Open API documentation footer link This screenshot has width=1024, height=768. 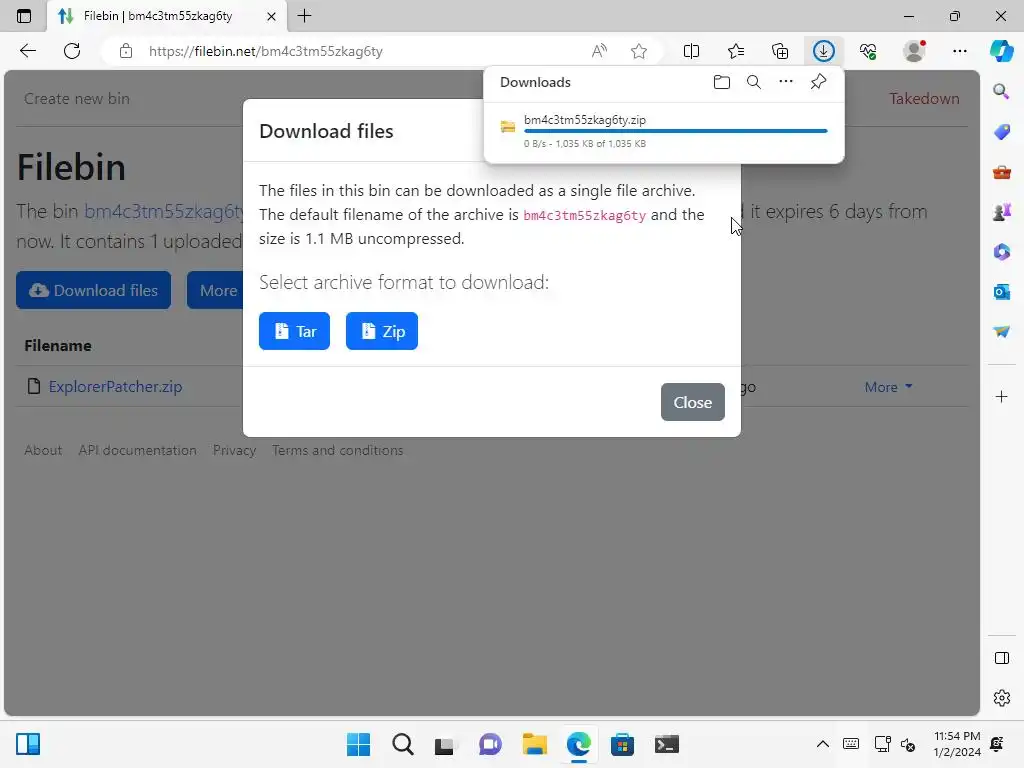click(137, 450)
